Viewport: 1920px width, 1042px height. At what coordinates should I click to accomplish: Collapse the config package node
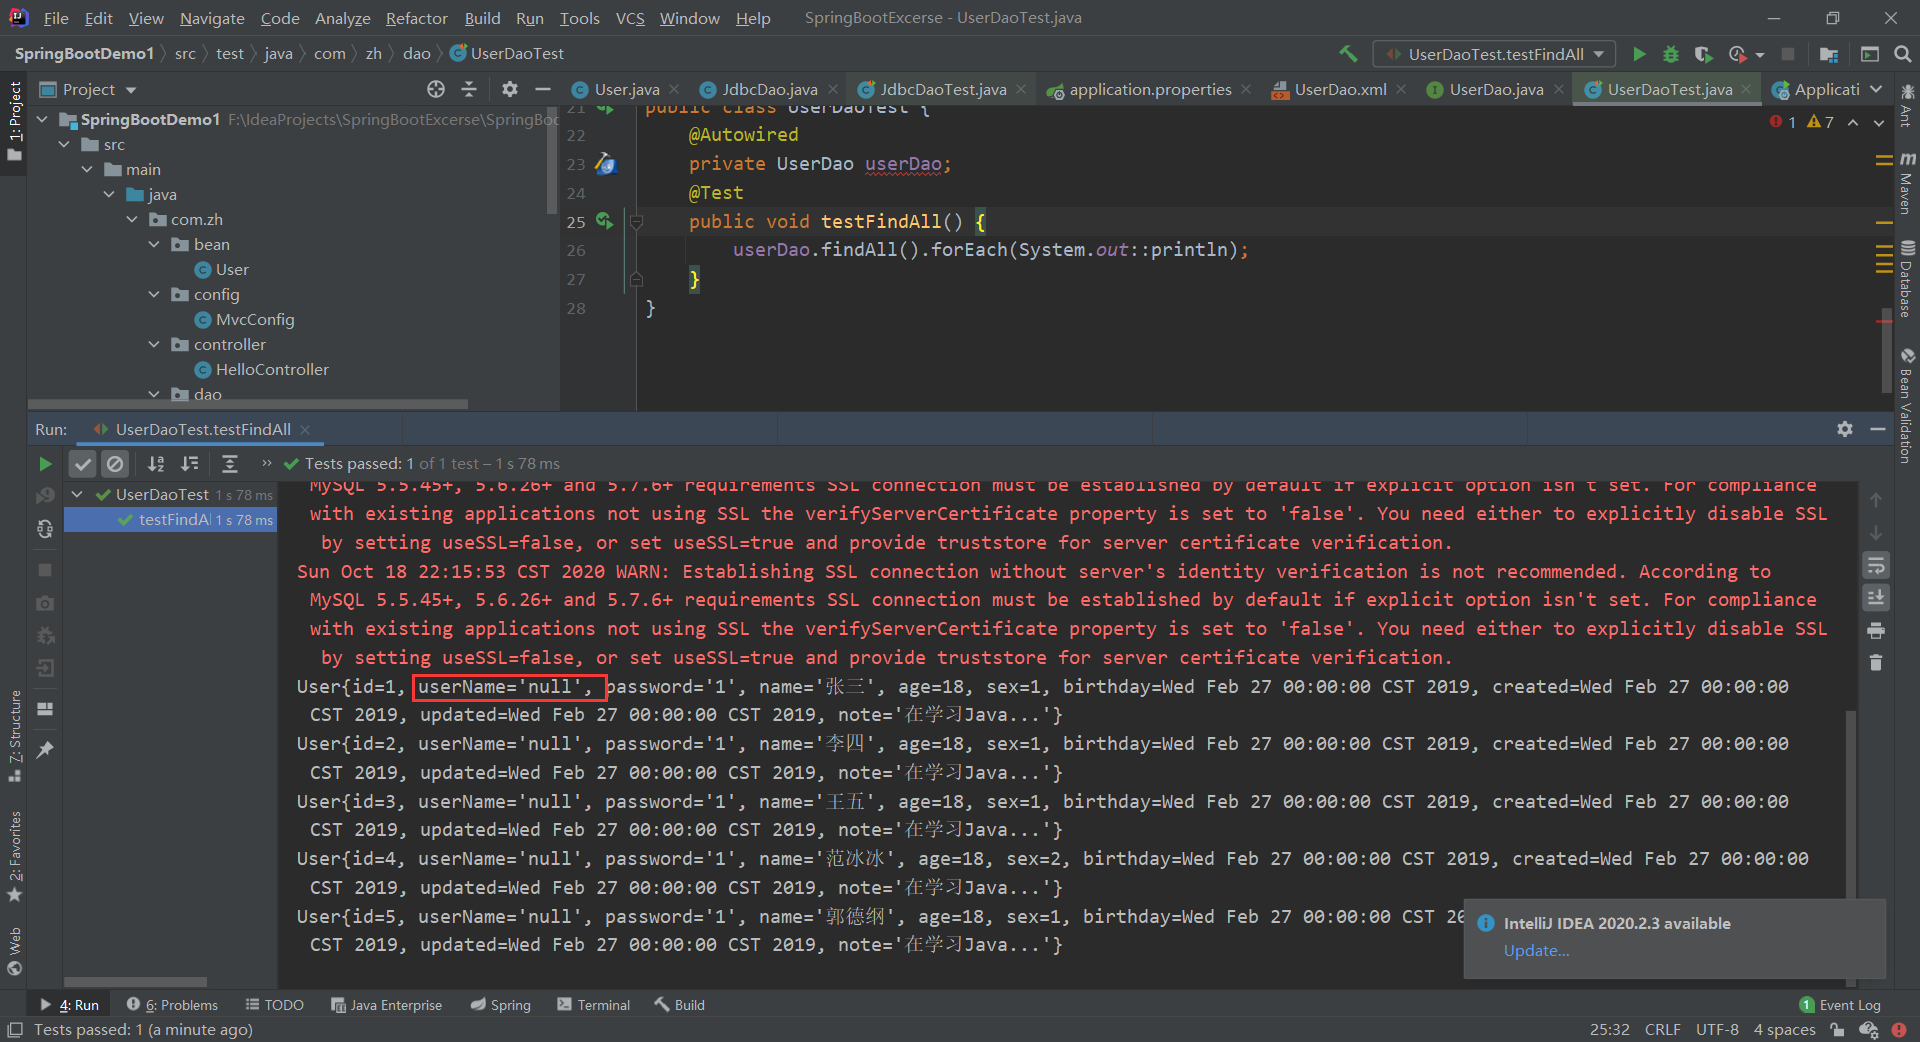pos(154,294)
